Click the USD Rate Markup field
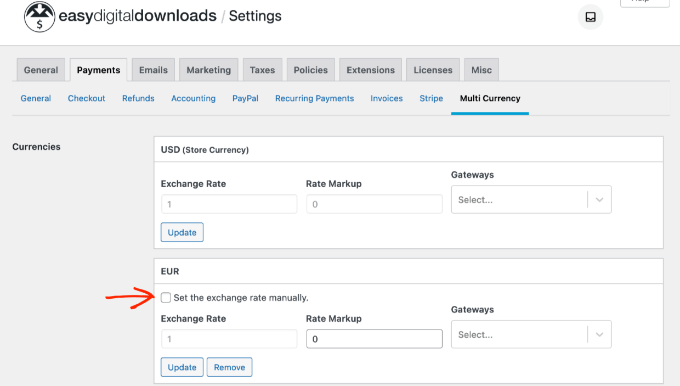The width and height of the screenshot is (680, 386). 374,204
